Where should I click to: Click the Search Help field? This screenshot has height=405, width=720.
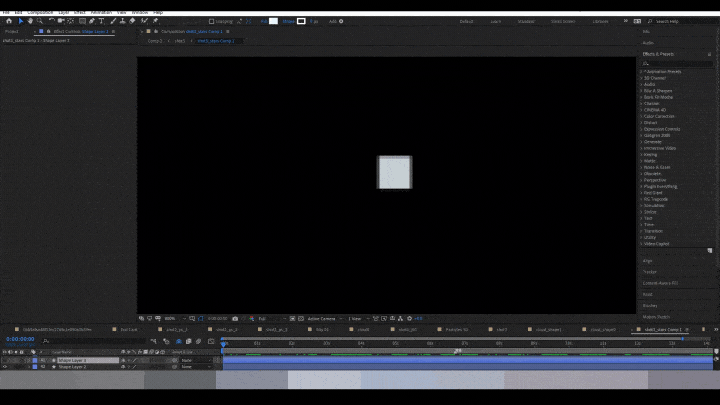click(683, 21)
